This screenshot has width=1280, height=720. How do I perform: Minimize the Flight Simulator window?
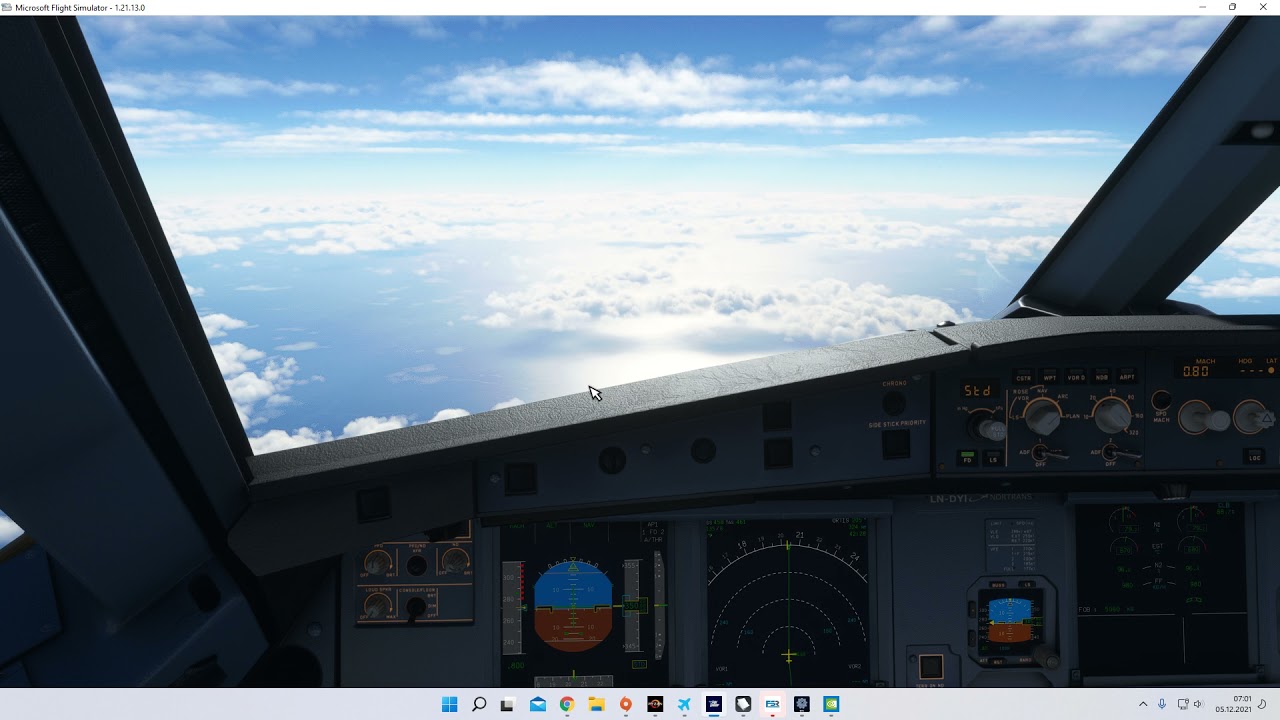tap(1202, 7)
